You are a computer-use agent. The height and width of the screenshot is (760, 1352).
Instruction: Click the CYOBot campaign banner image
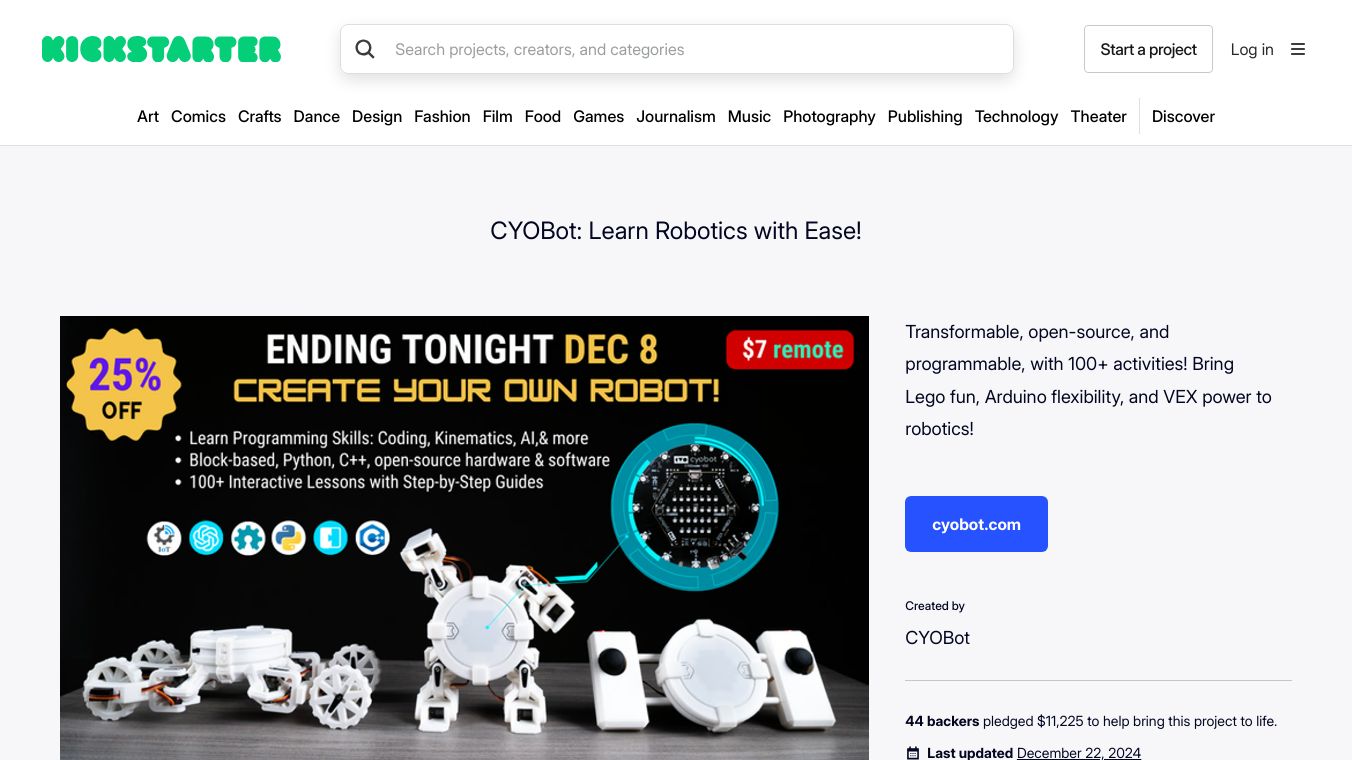(464, 538)
